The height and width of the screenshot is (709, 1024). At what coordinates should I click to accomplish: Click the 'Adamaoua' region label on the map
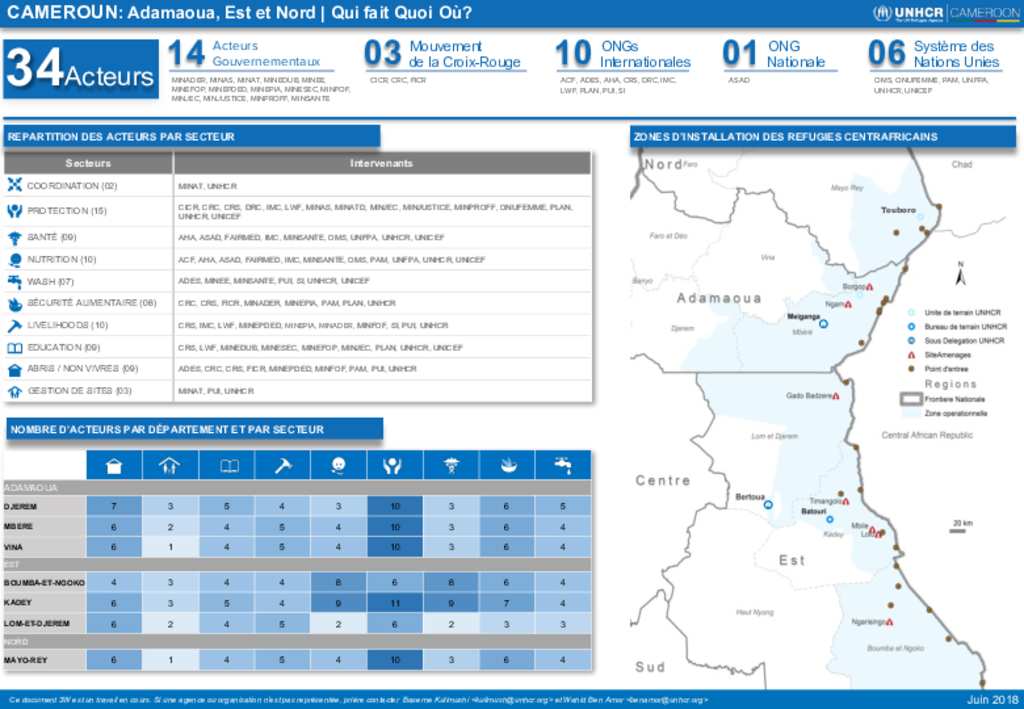719,298
